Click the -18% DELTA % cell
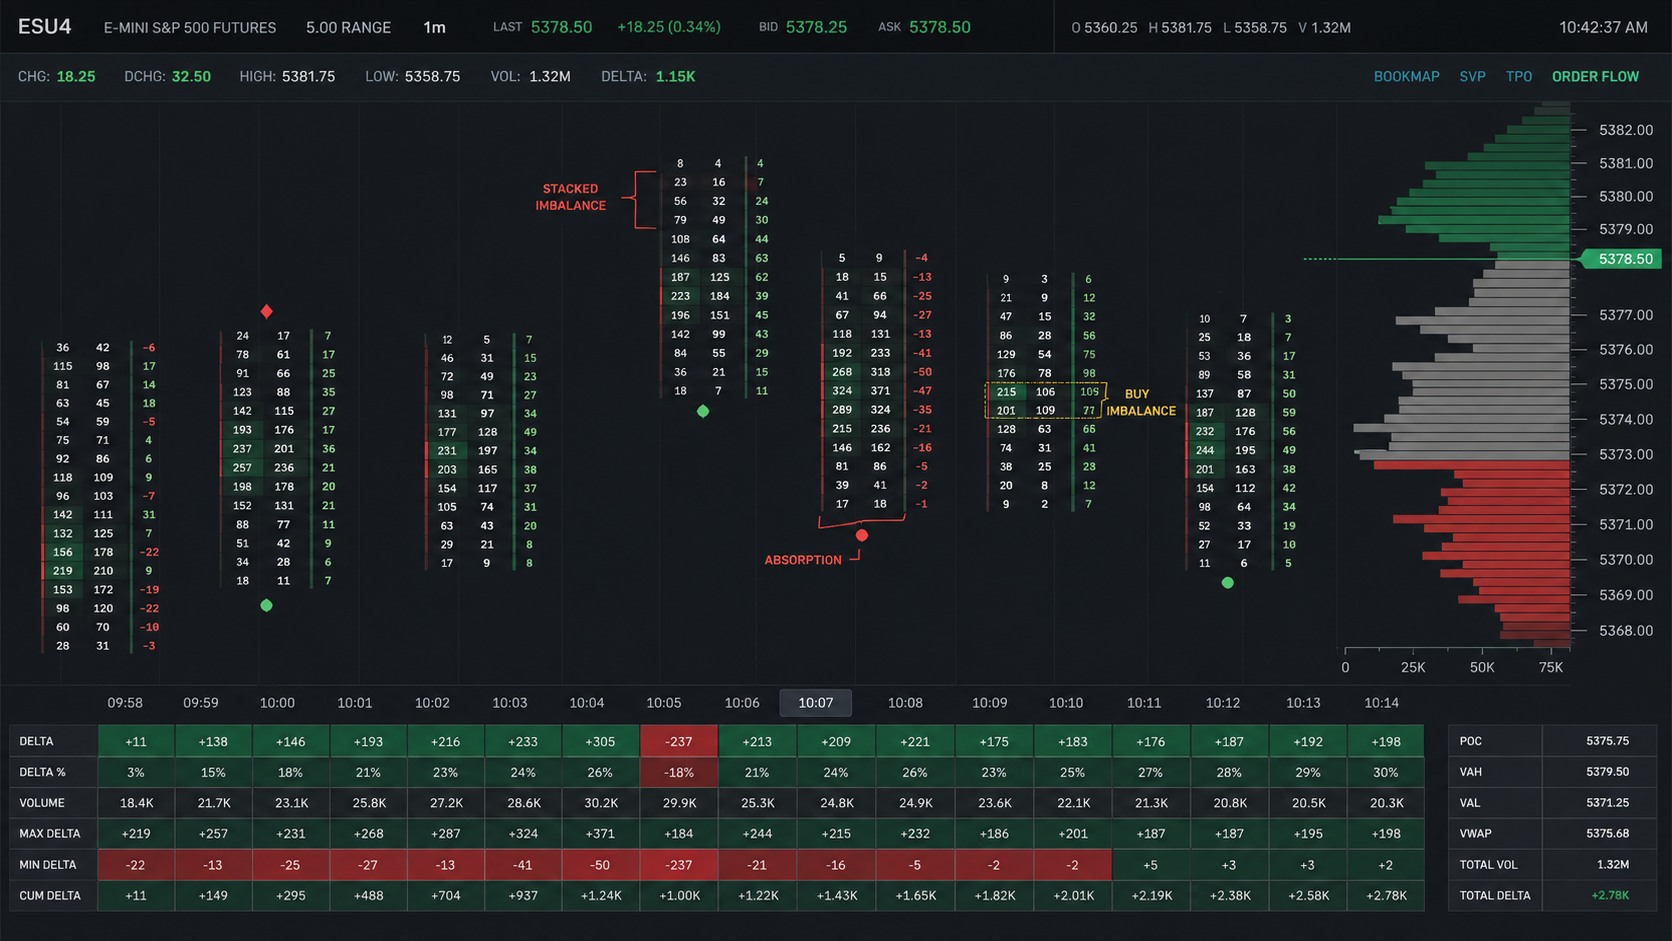The height and width of the screenshot is (941, 1672). click(679, 772)
